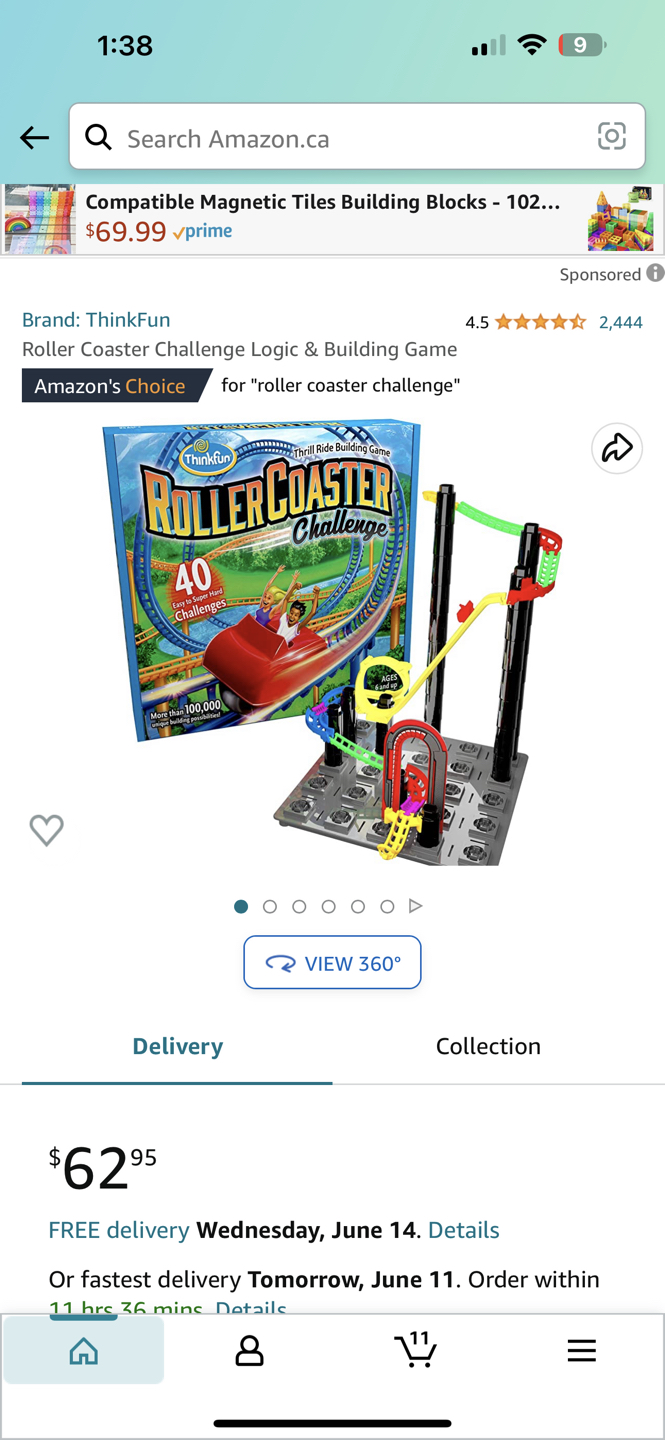
Task: Select the second image carousel dot
Action: [x=270, y=906]
